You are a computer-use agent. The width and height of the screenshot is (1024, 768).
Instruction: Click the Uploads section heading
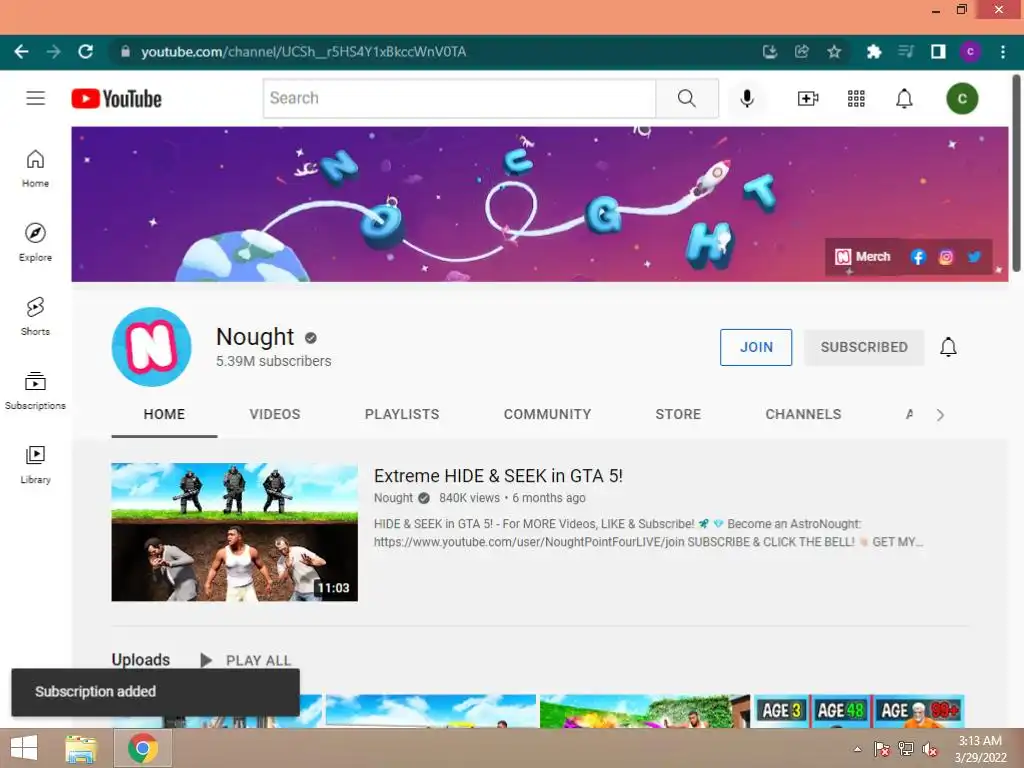tap(140, 660)
